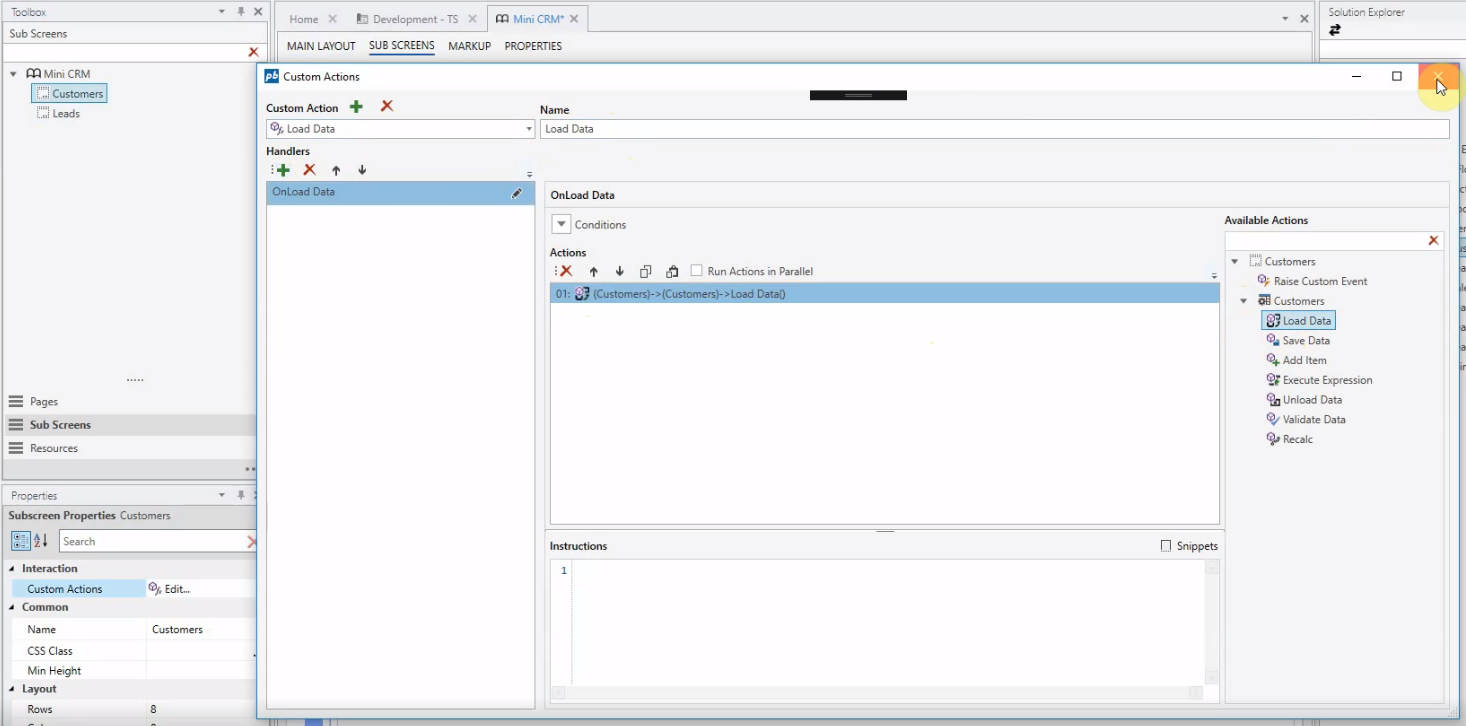Edit OnLoad Data handler with pencil icon
This screenshot has height=726, width=1466.
click(517, 193)
